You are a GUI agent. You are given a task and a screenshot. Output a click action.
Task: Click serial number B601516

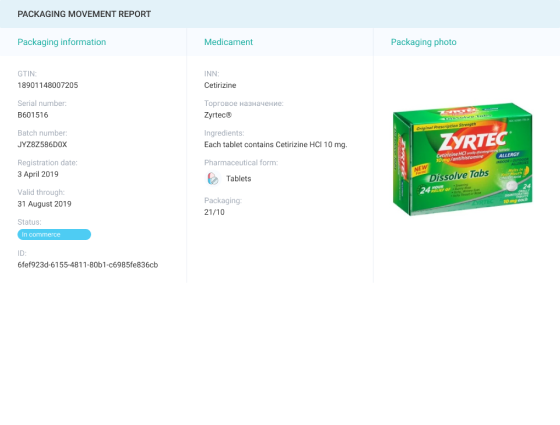(33, 115)
